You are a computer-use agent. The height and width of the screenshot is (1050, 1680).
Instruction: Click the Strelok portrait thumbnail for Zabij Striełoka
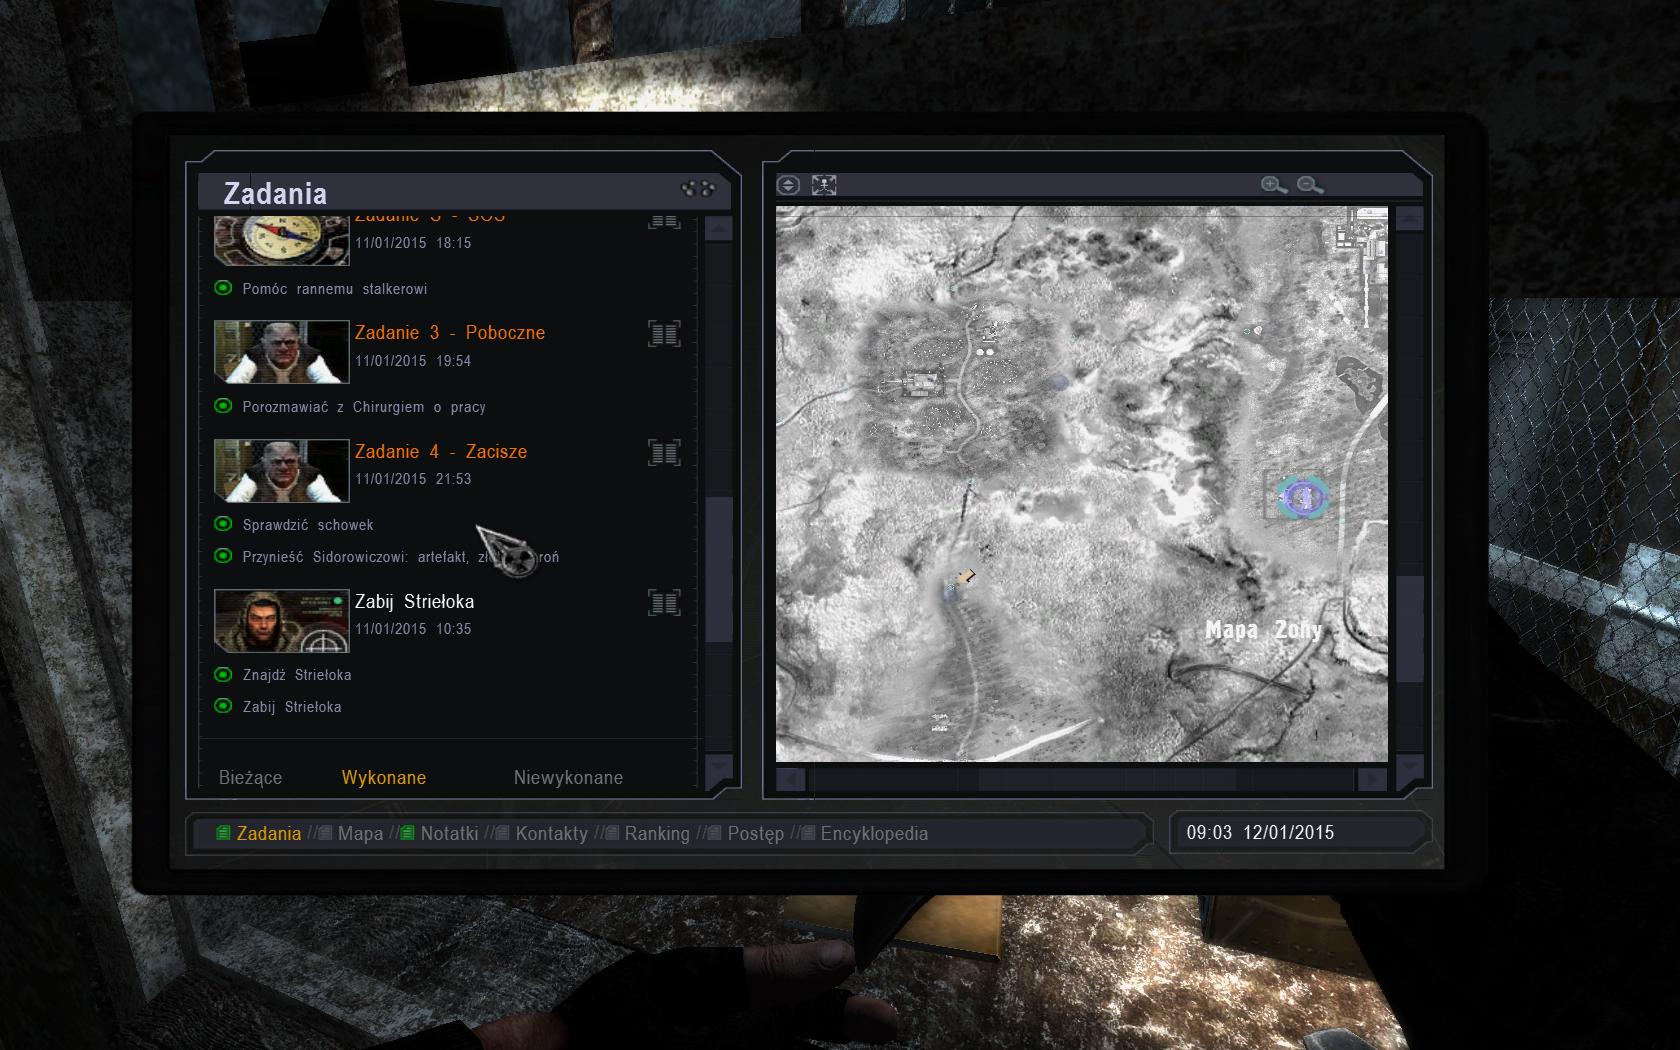(282, 620)
